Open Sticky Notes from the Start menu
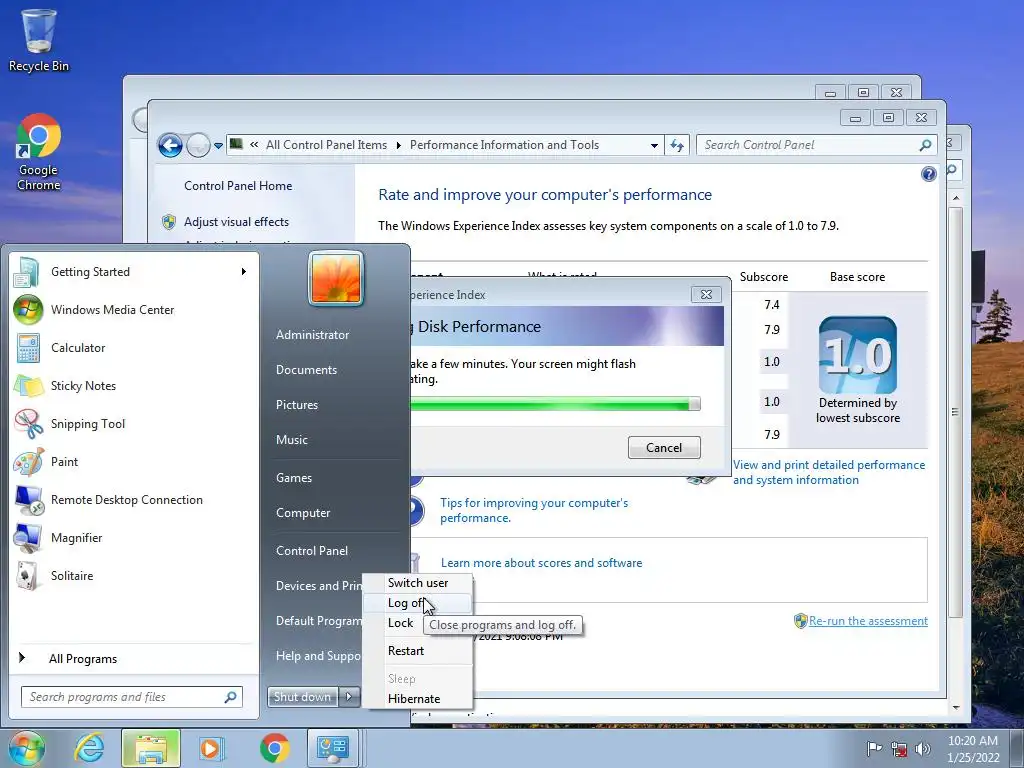This screenshot has width=1024, height=768. [x=83, y=385]
